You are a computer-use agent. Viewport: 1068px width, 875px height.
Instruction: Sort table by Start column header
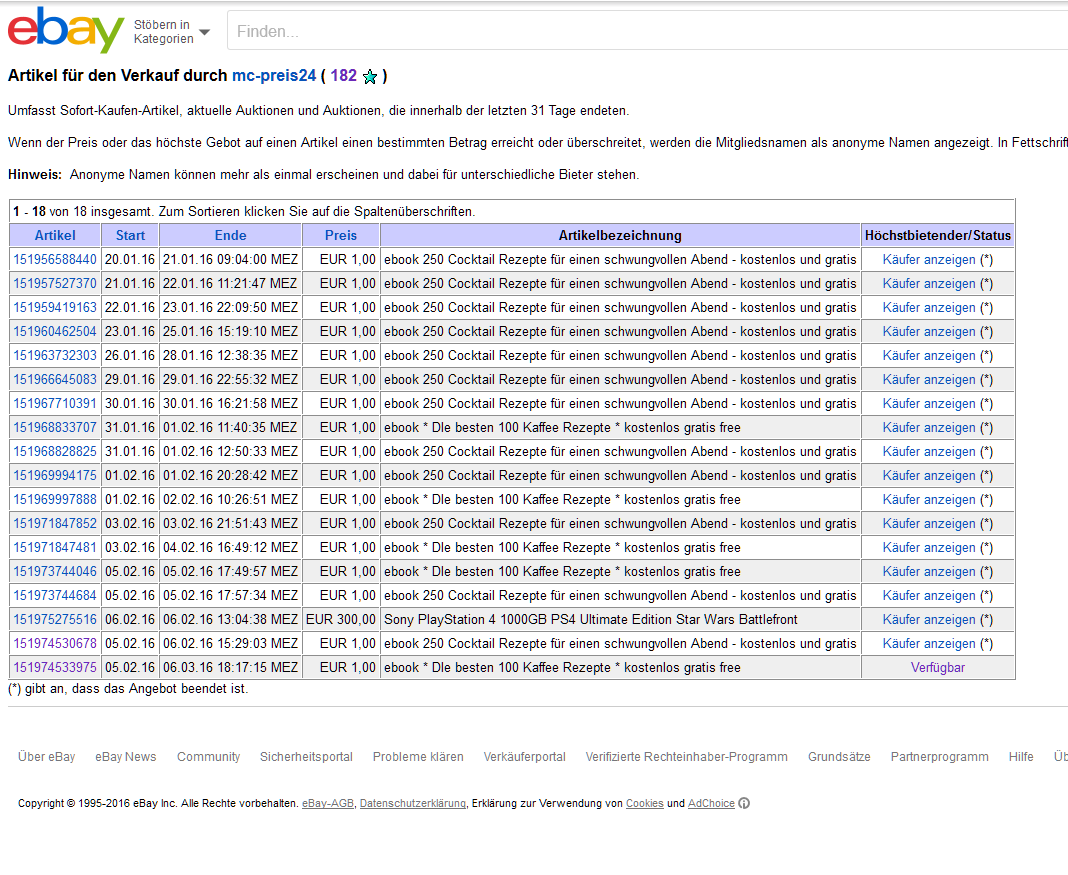[x=130, y=236]
